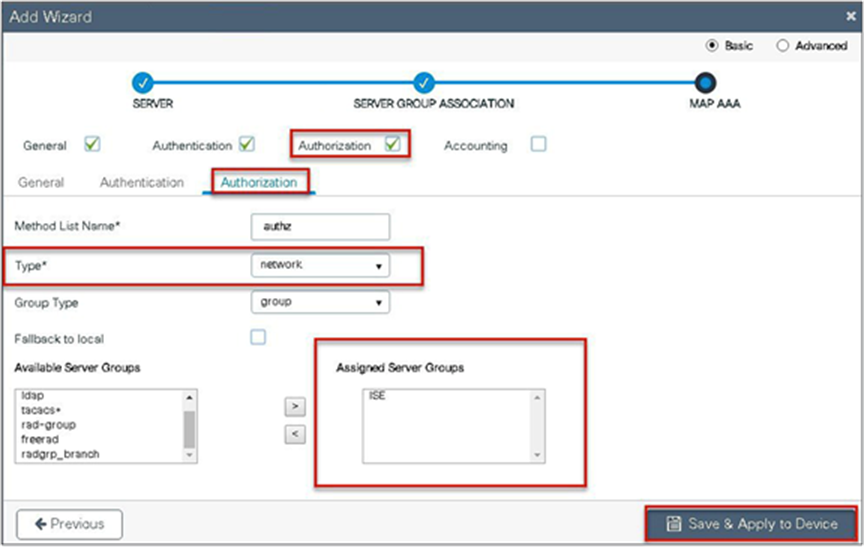
Task: Remove assigned group with < arrow
Action: point(295,434)
